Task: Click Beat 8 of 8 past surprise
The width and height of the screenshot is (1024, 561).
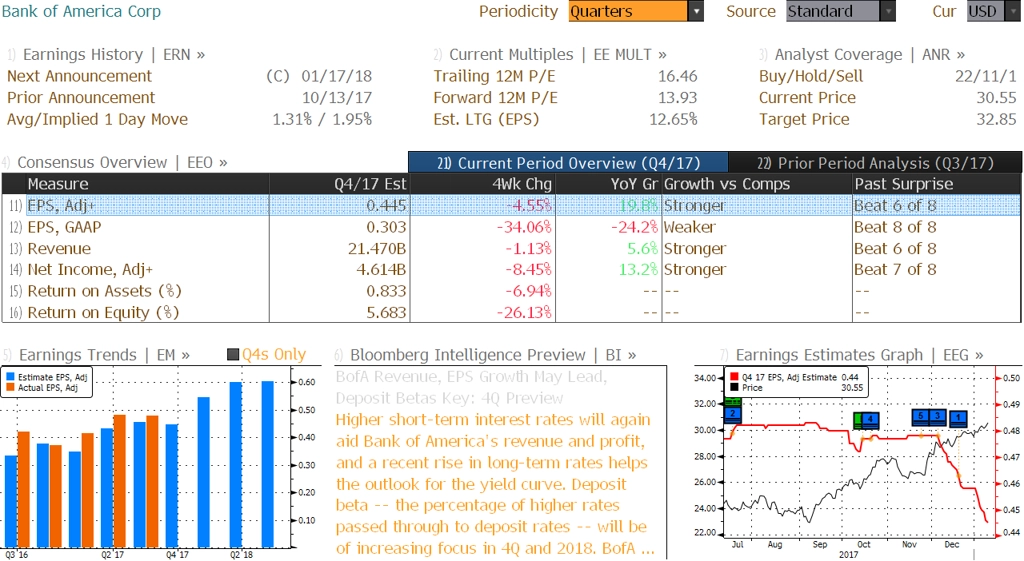Action: coord(895,227)
